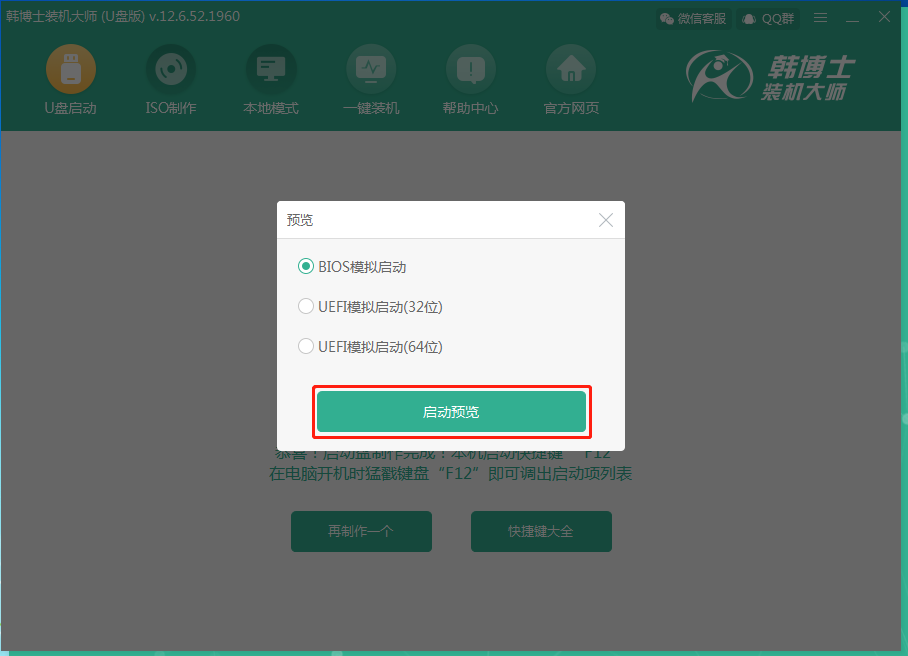This screenshot has width=908, height=656.
Task: Minimize the application window
Action: click(852, 17)
